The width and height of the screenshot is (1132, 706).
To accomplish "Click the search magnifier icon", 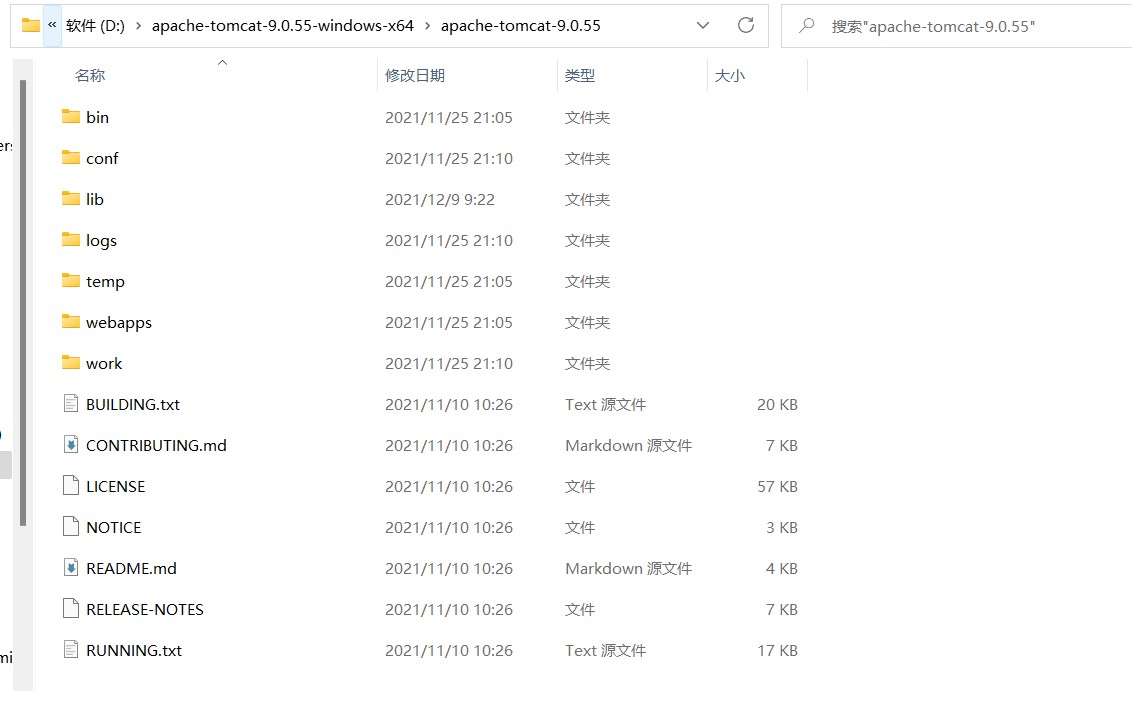I will click(x=806, y=26).
